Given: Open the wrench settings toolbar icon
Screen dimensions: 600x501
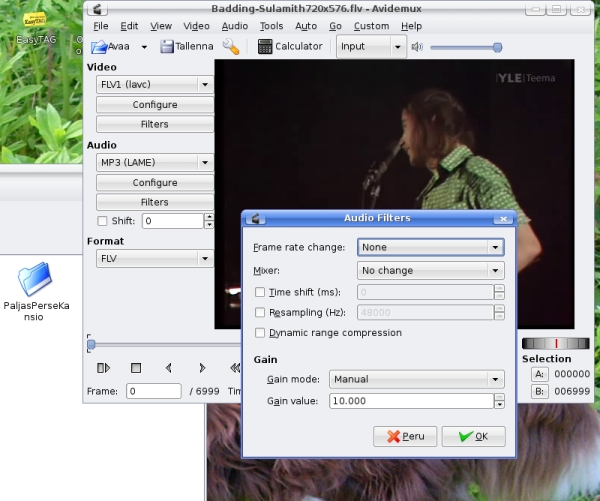Looking at the screenshot, I should click(x=230, y=47).
